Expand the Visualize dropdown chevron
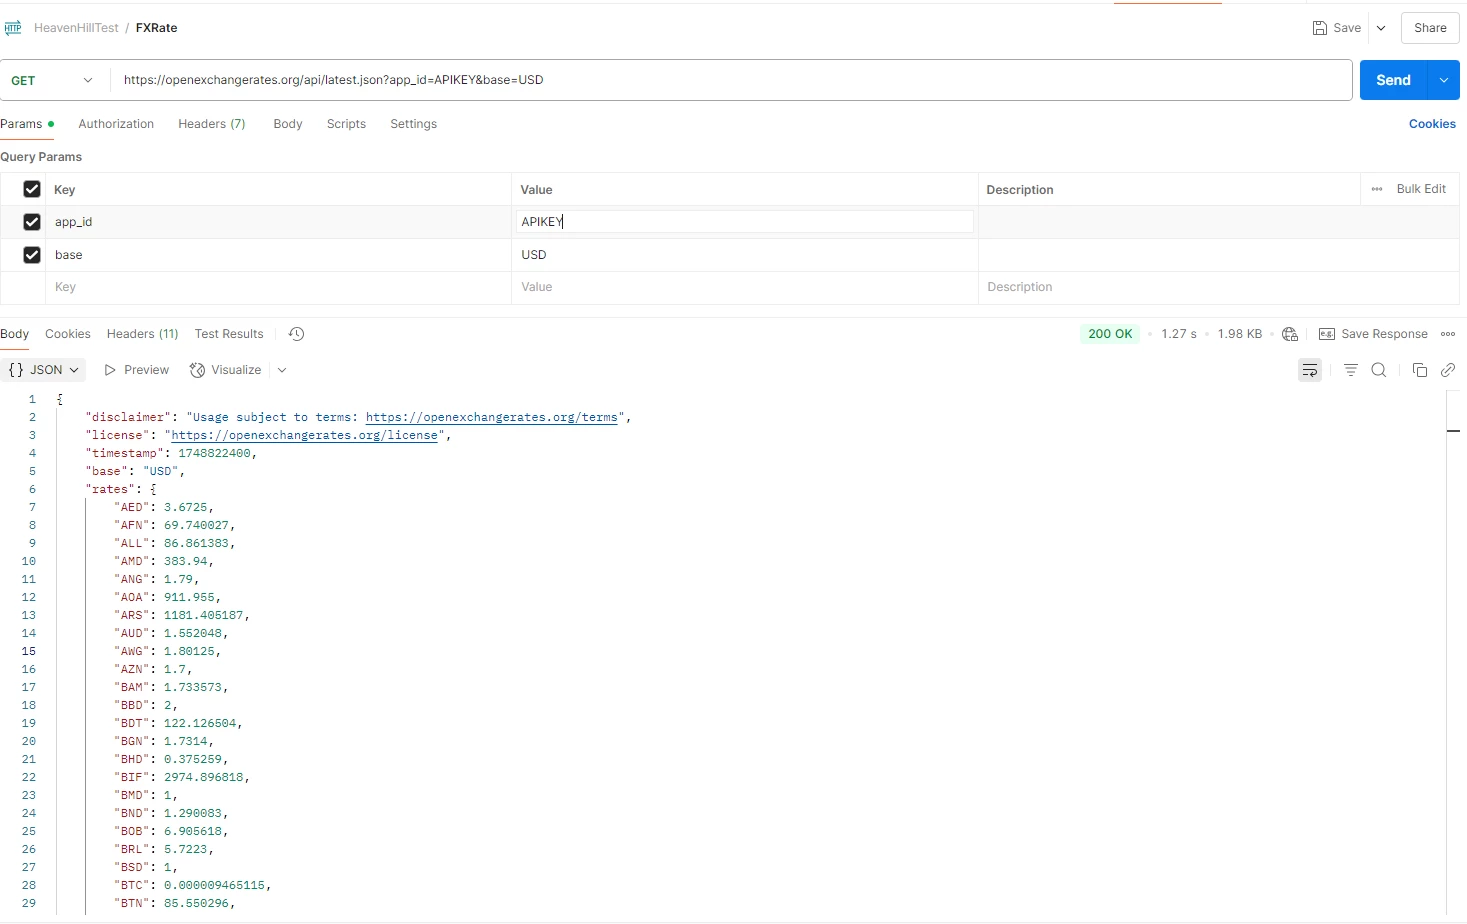 pyautogui.click(x=282, y=370)
